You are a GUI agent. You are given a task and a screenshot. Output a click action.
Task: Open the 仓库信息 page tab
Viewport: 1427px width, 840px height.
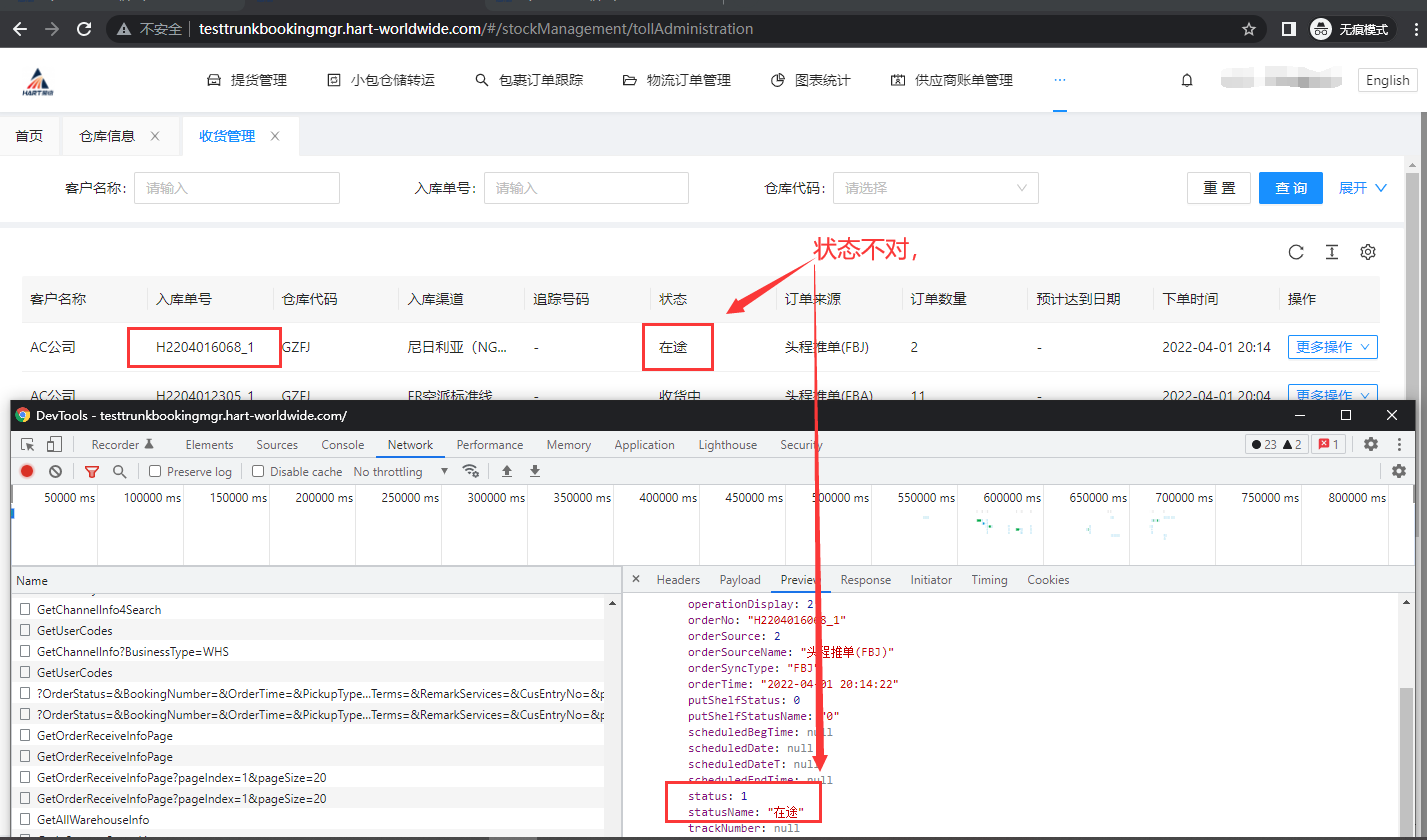point(107,136)
